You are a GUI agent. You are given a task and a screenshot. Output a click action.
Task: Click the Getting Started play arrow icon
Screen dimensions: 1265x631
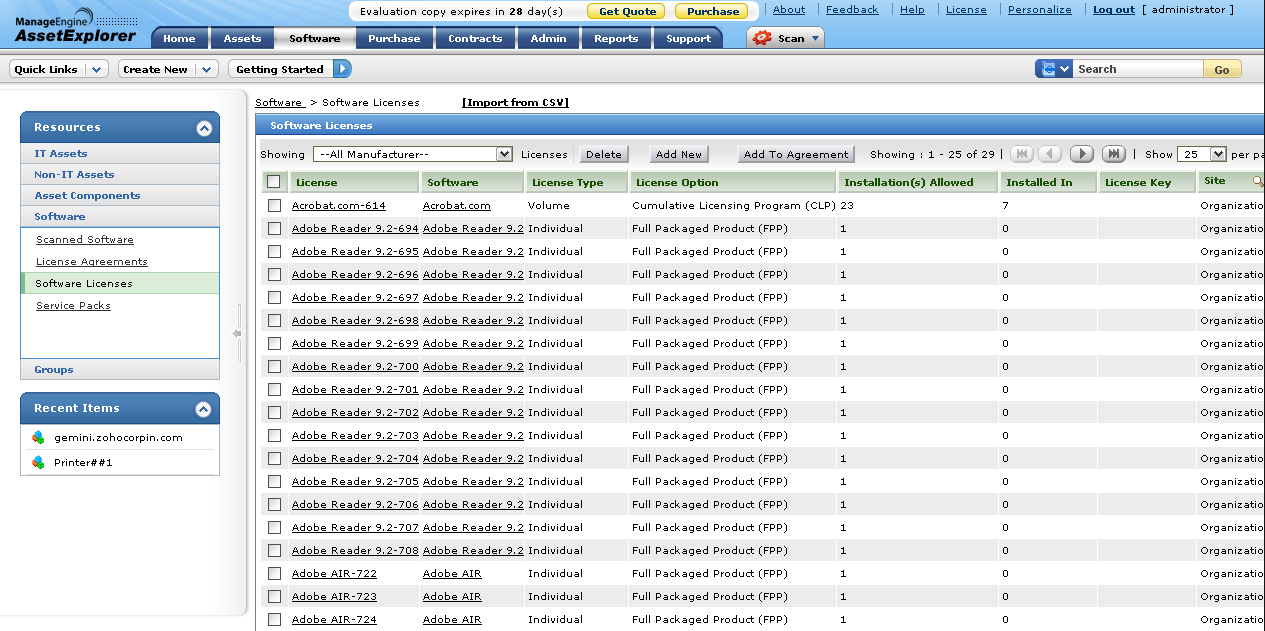[x=342, y=69]
